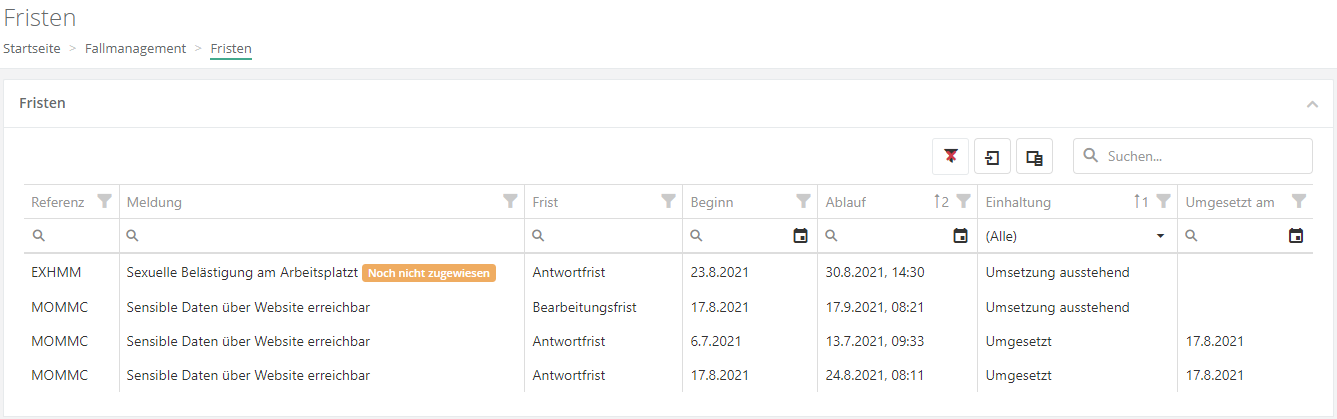This screenshot has height=419, width=1337.
Task: Collapse the Fristen panel
Action: [1312, 104]
